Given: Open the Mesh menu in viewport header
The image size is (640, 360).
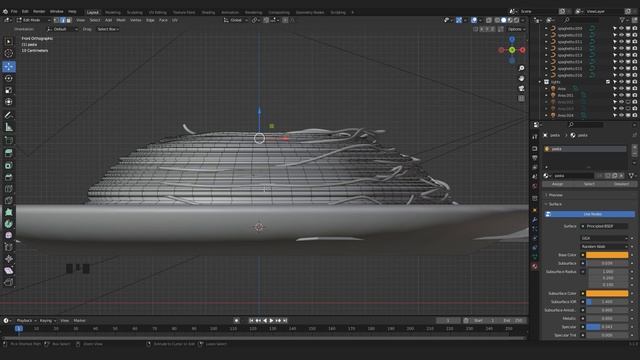Looking at the screenshot, I should 121,20.
